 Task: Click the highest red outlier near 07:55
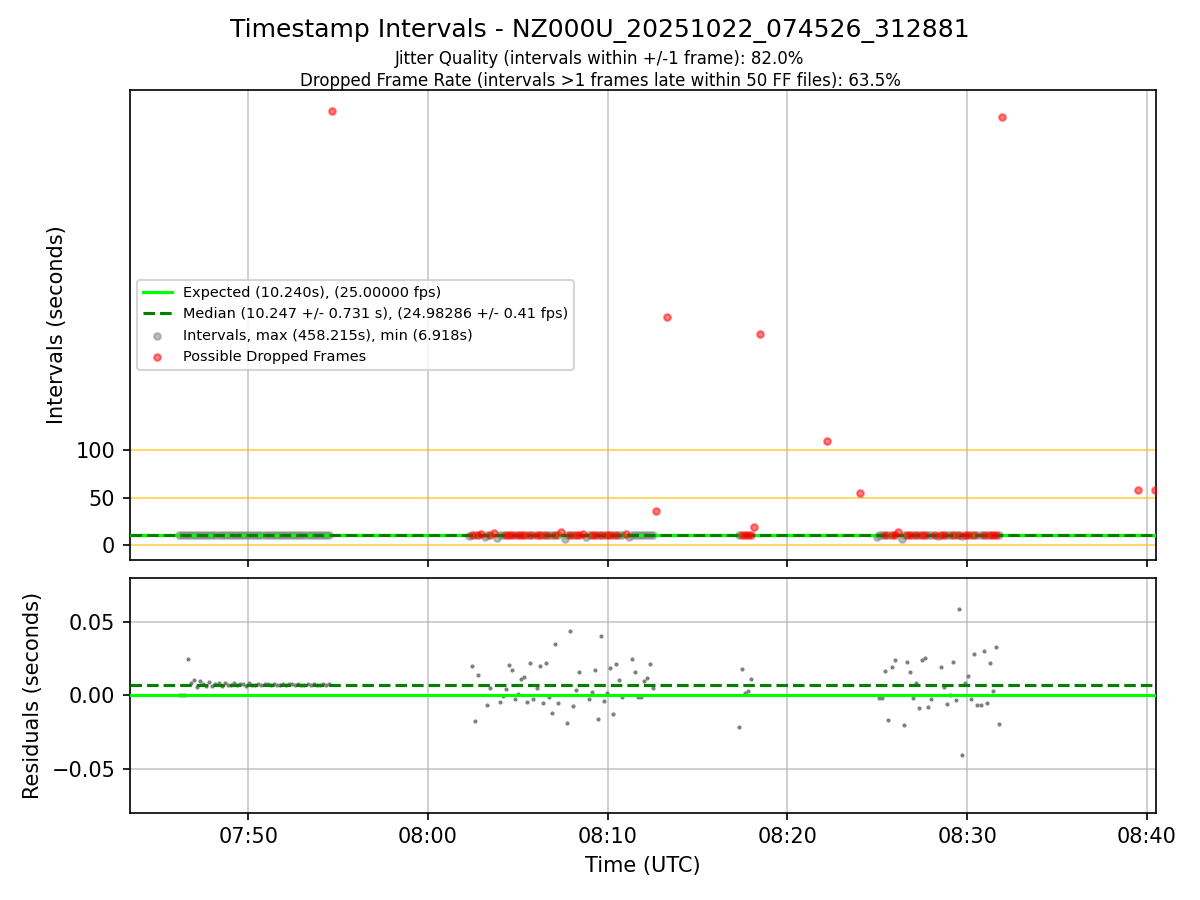[x=332, y=111]
